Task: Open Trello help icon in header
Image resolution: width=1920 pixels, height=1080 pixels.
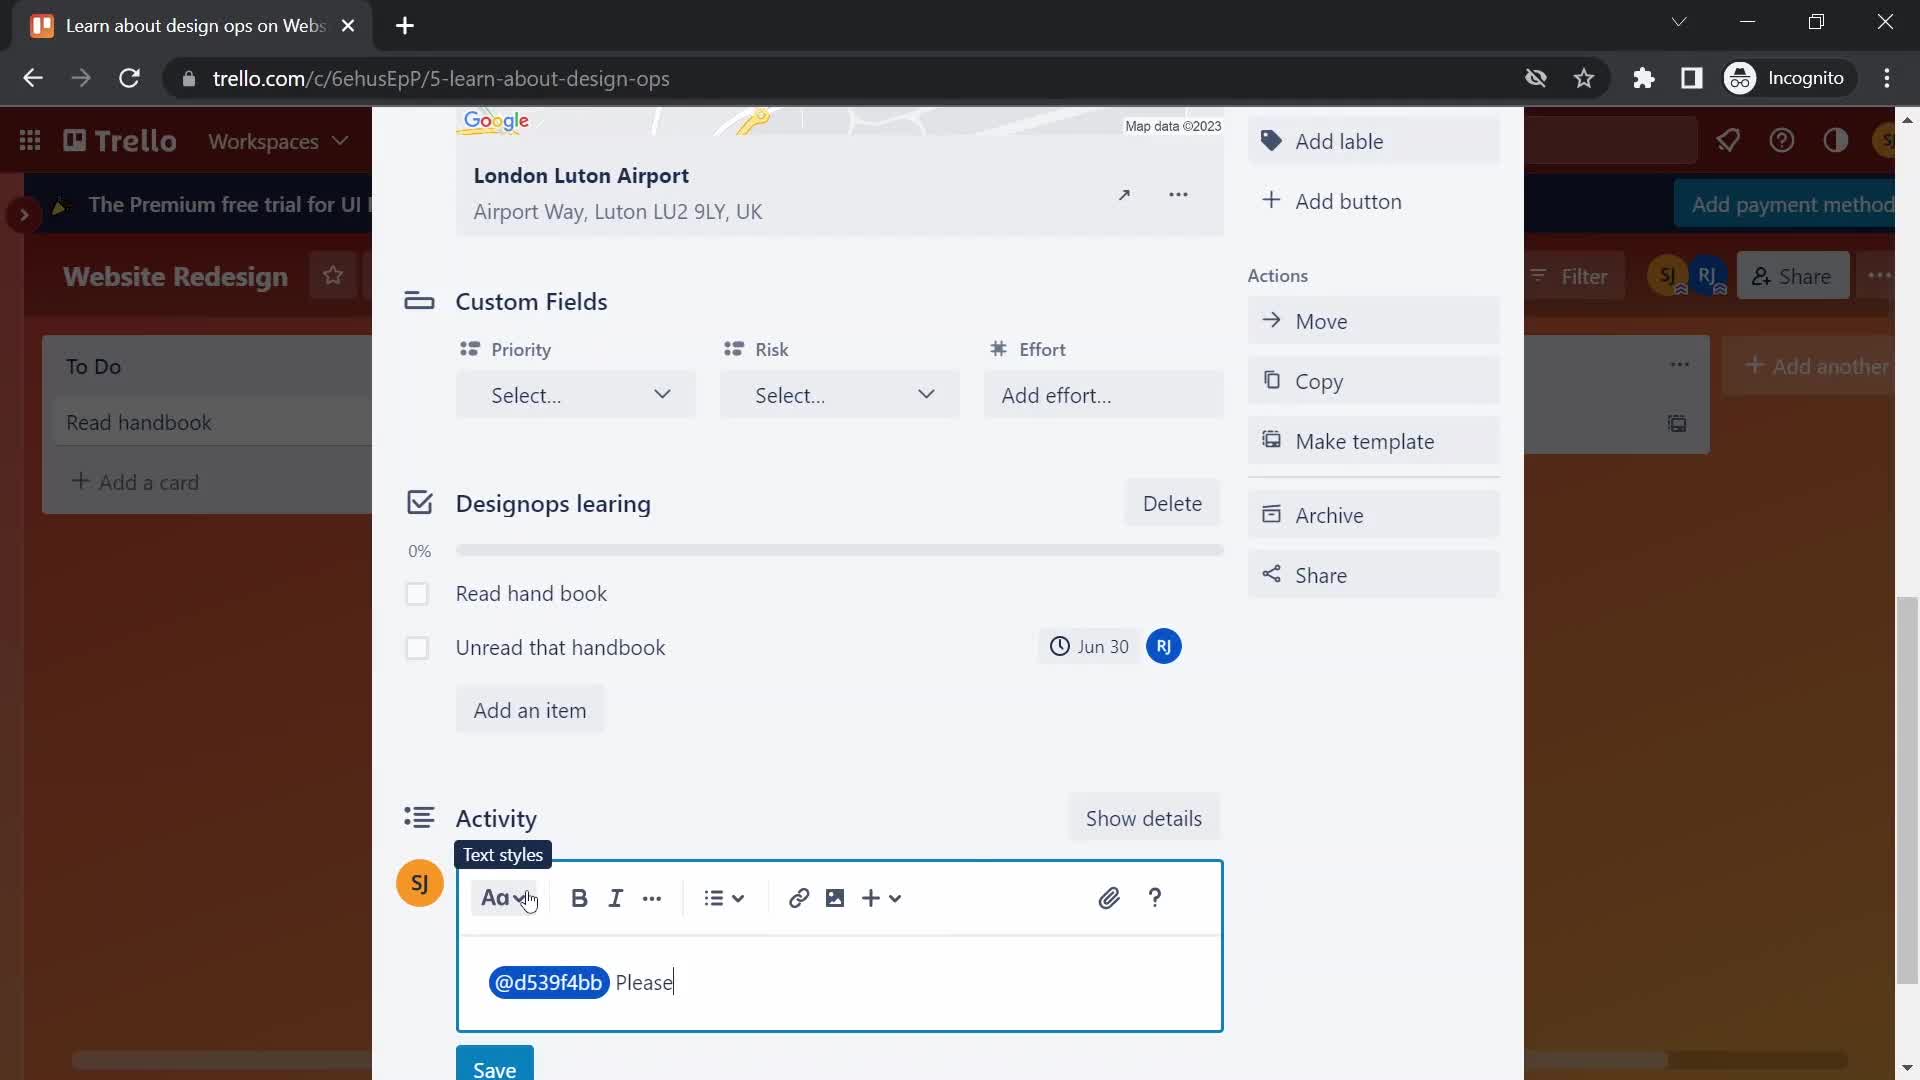Action: (1782, 141)
